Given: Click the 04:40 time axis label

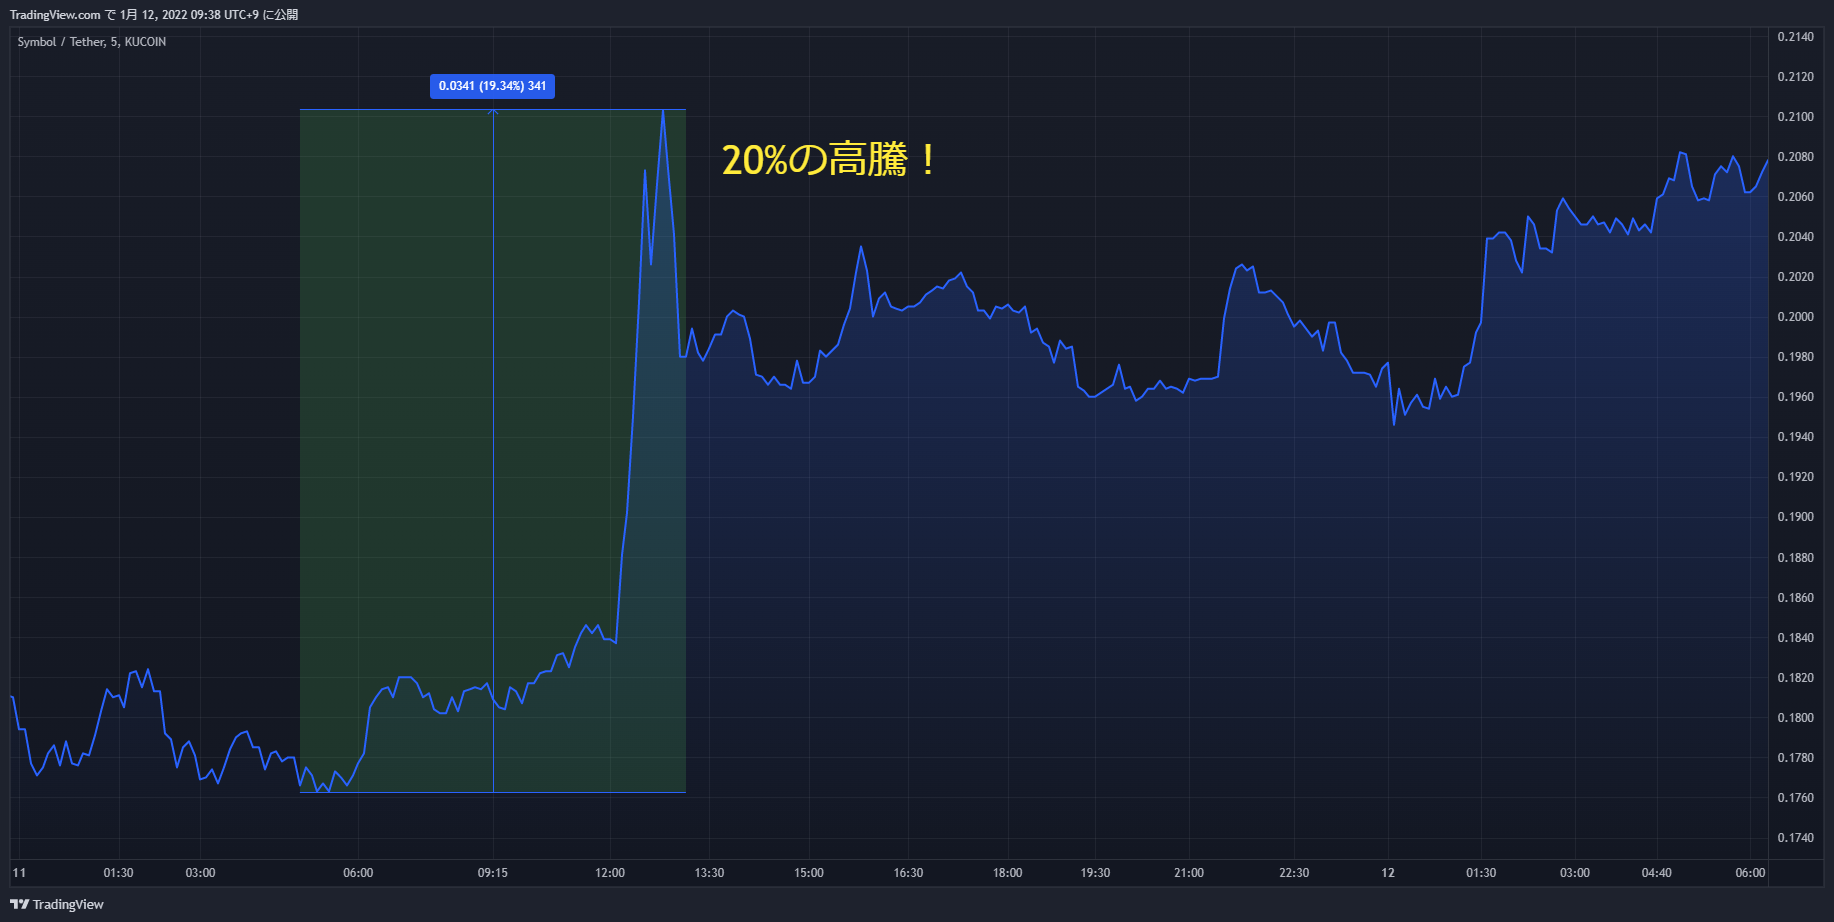Looking at the screenshot, I should pos(1656,873).
